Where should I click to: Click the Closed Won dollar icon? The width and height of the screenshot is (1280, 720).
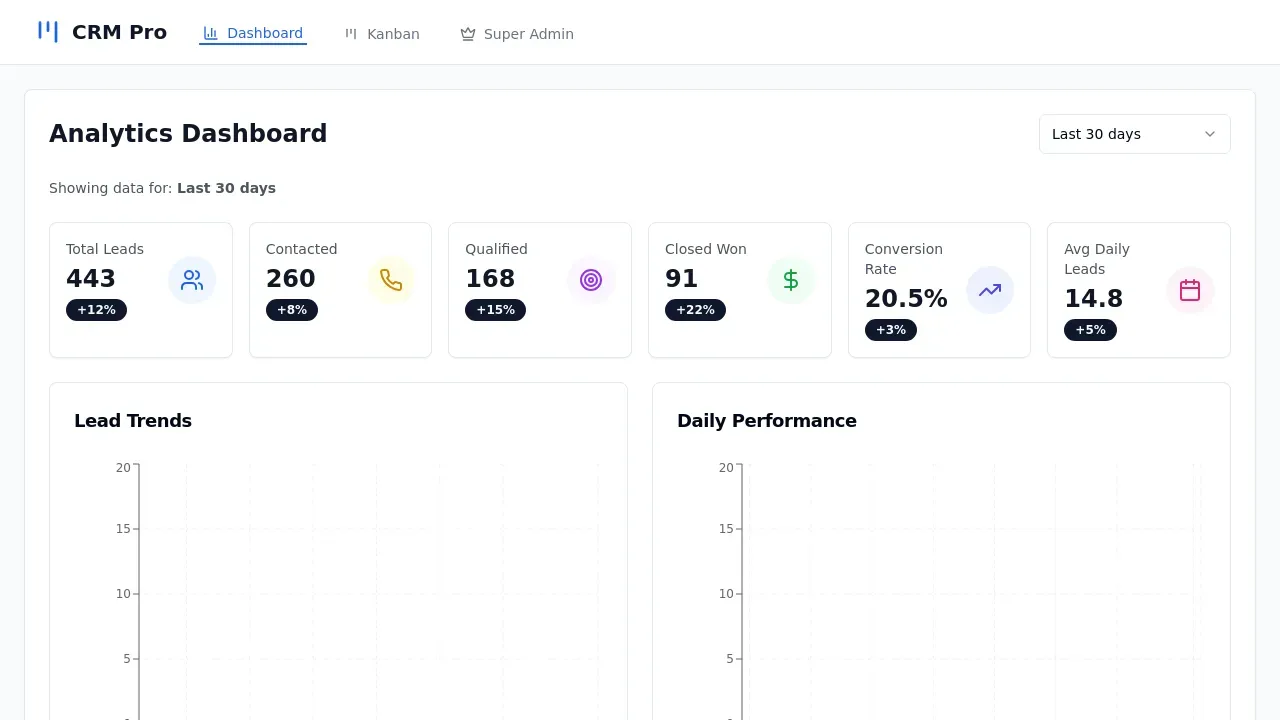[x=791, y=280]
